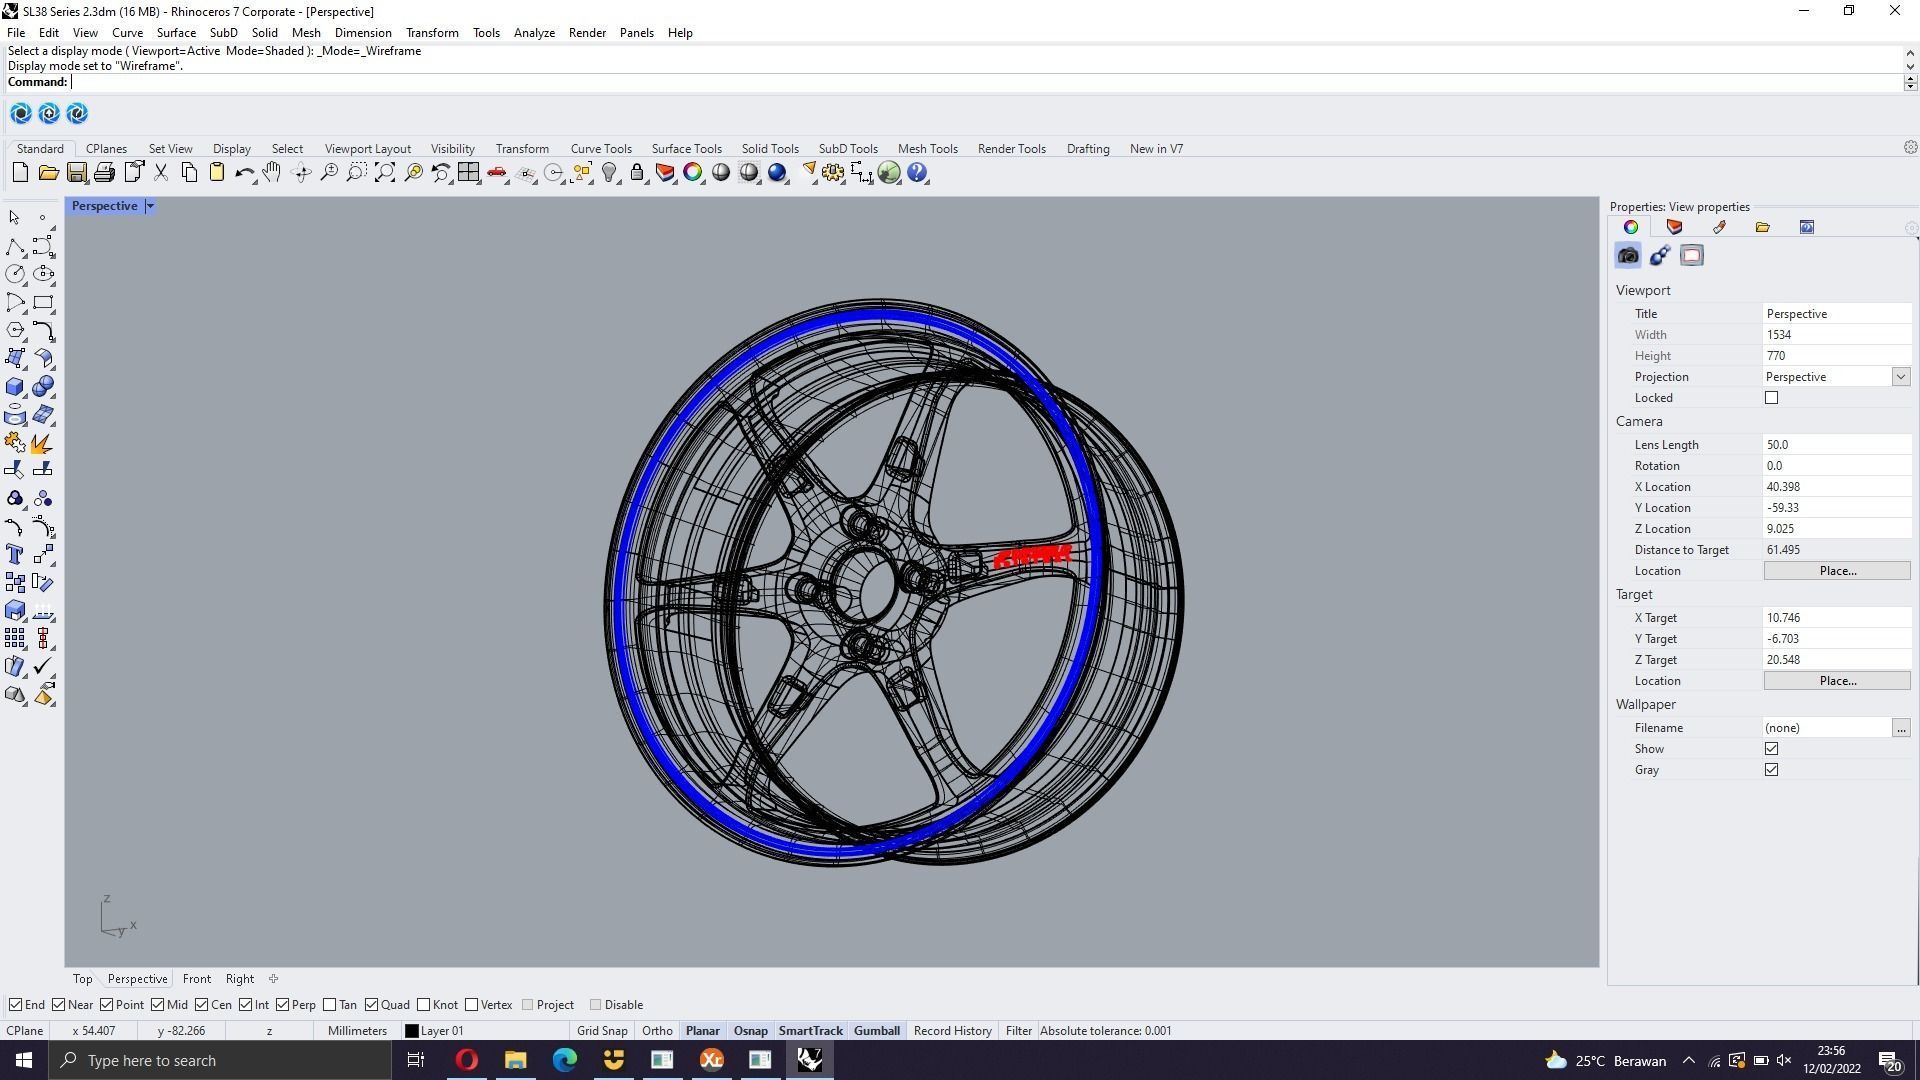Toggle Ortho mode in status bar
This screenshot has width=1920, height=1080.
657,1031
